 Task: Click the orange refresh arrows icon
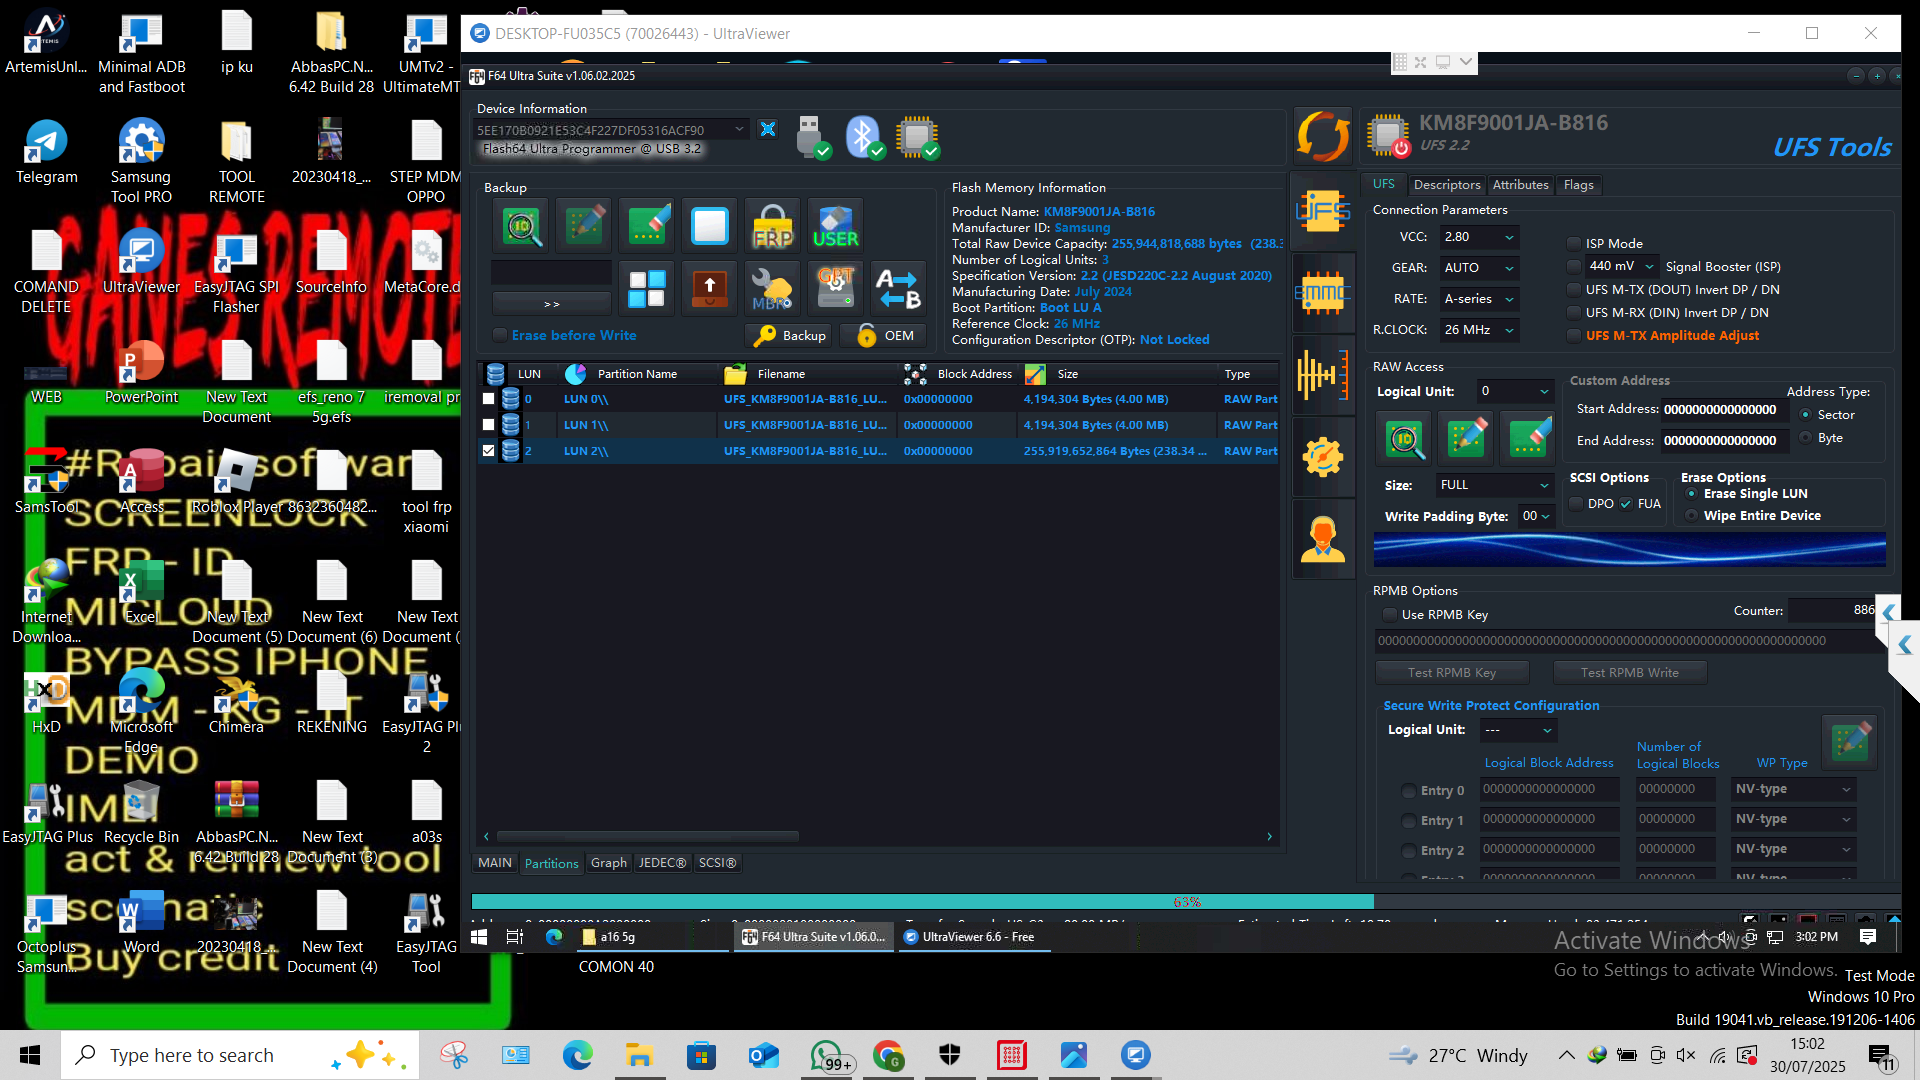(x=1322, y=136)
